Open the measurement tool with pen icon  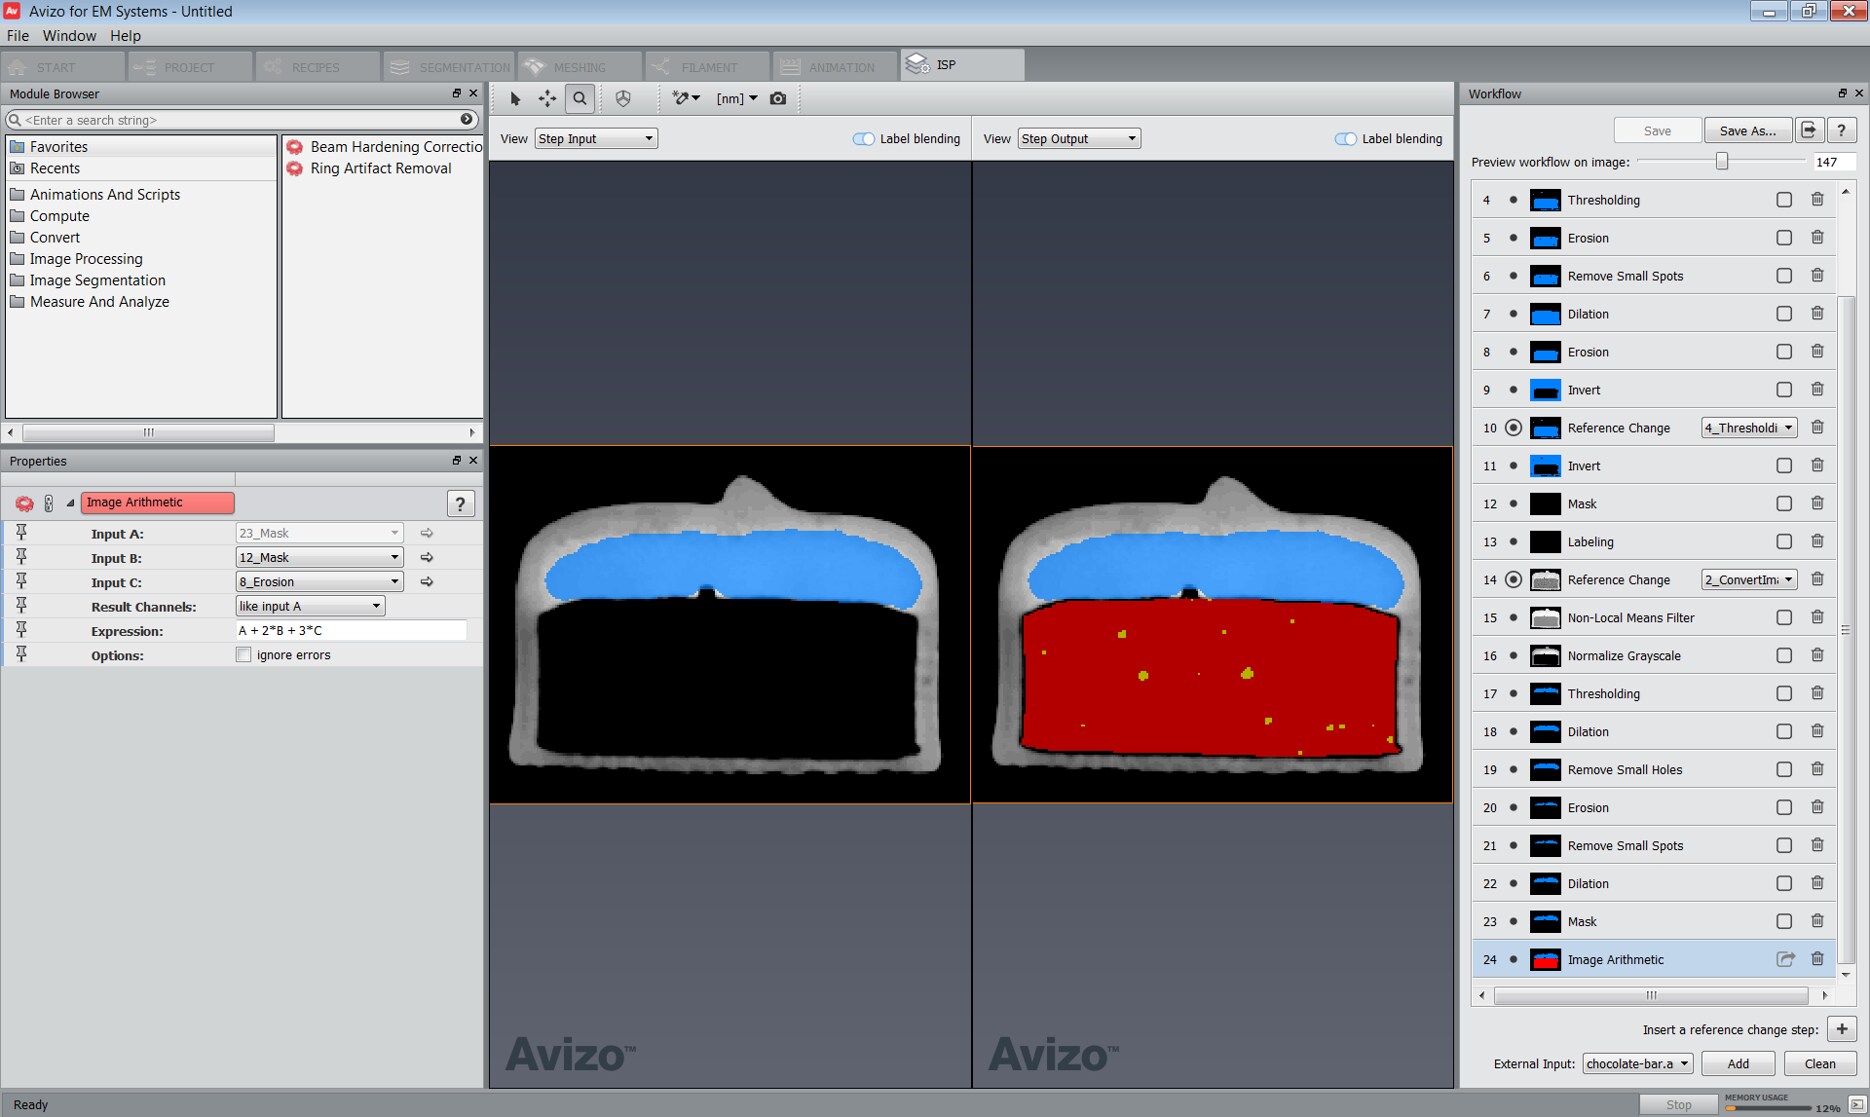coord(681,98)
